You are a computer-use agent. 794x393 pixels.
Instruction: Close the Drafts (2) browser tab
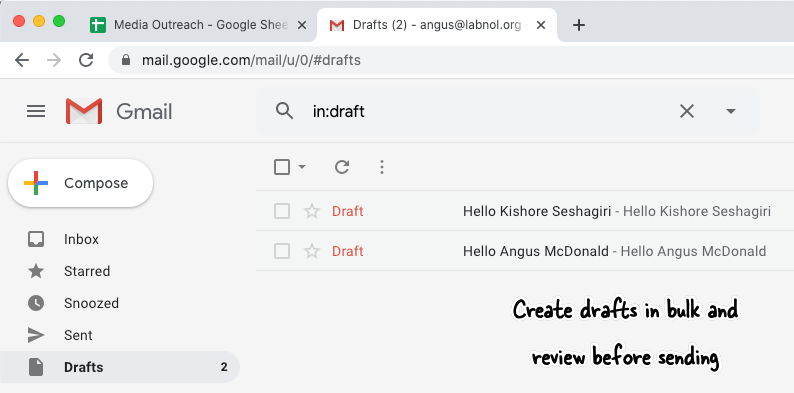click(541, 25)
